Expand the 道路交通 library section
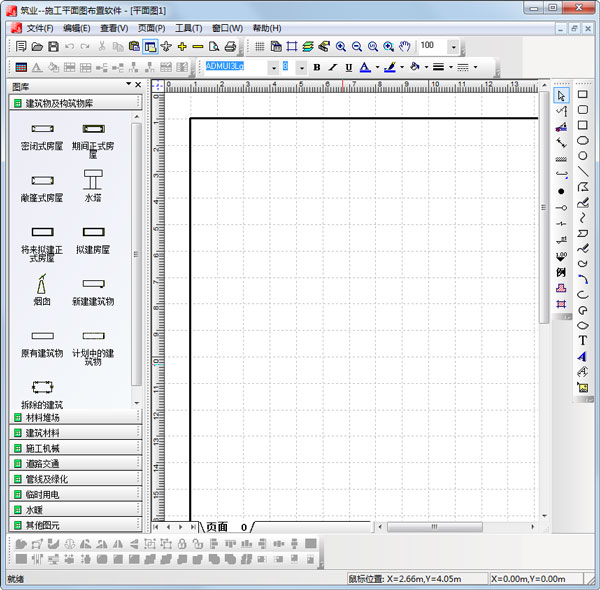 [x=75, y=463]
